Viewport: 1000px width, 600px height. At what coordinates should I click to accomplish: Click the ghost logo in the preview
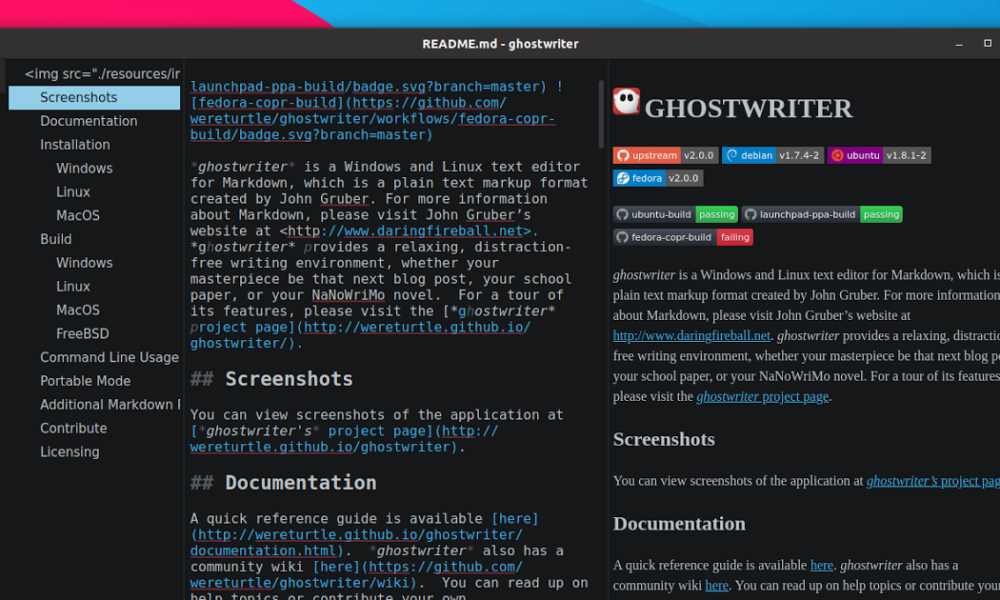point(626,101)
